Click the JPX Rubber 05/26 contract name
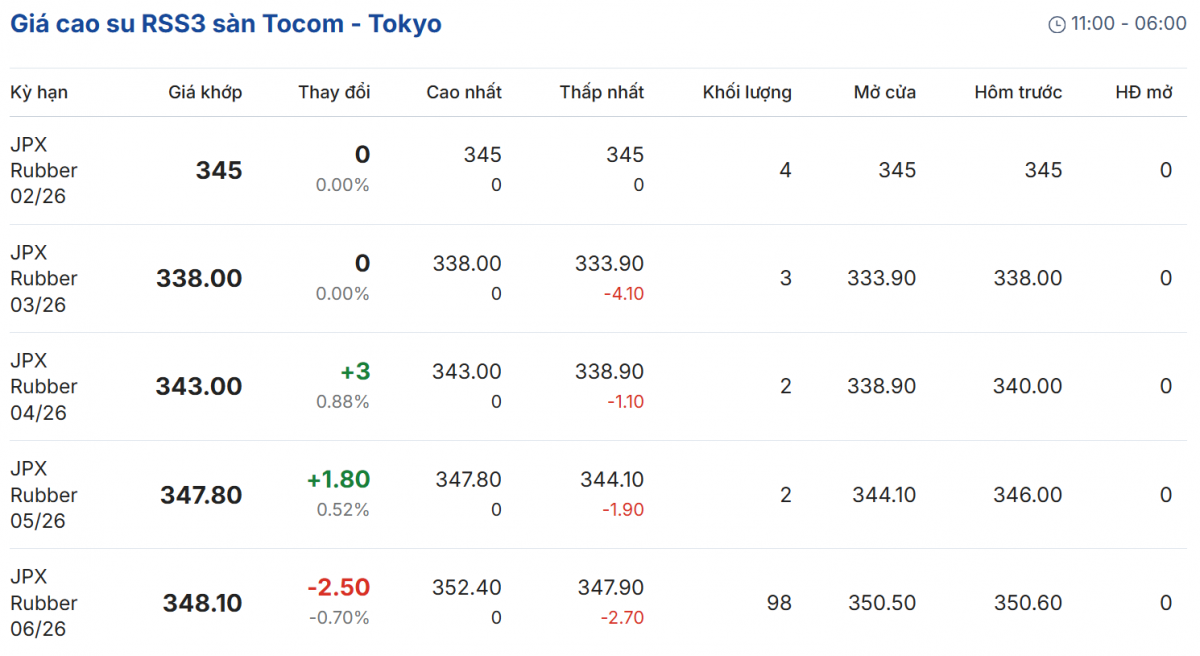This screenshot has width=1200, height=656. click(x=44, y=494)
